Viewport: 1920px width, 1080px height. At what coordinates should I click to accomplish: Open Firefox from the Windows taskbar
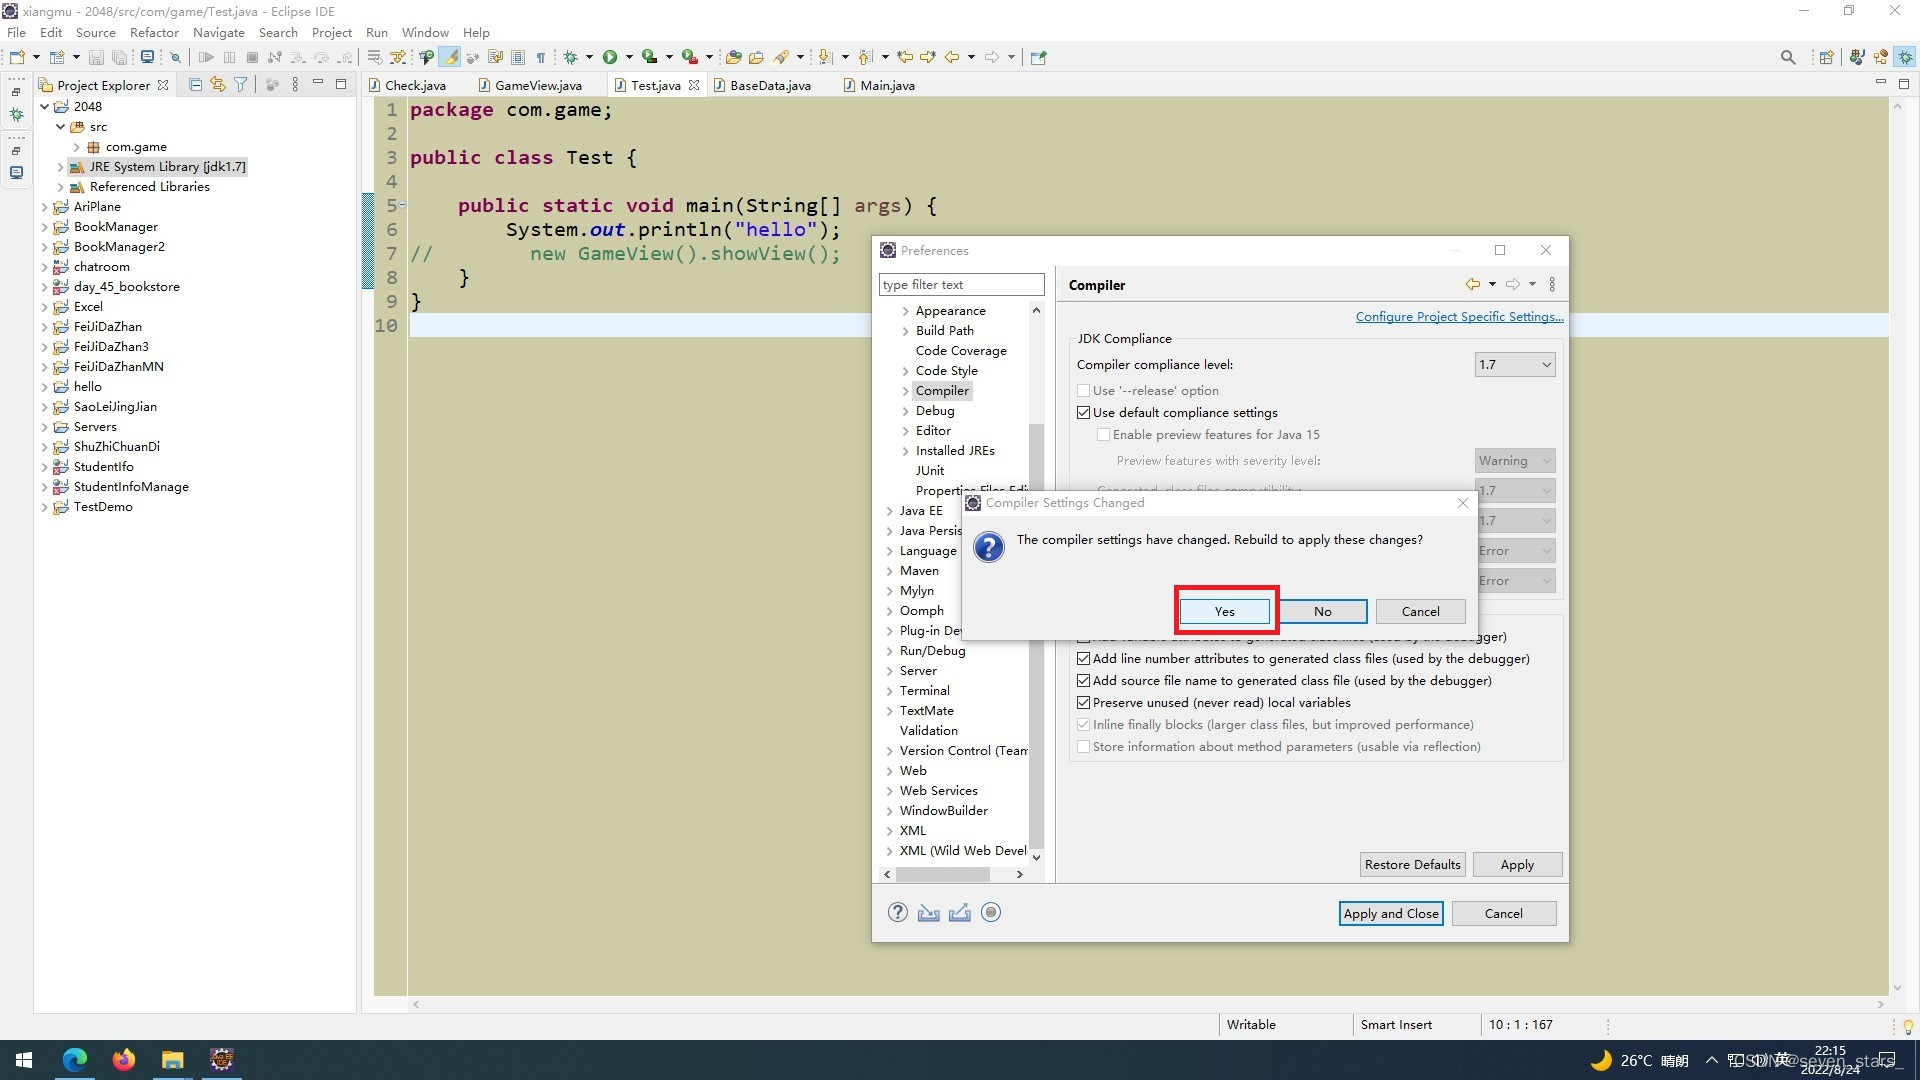point(124,1059)
